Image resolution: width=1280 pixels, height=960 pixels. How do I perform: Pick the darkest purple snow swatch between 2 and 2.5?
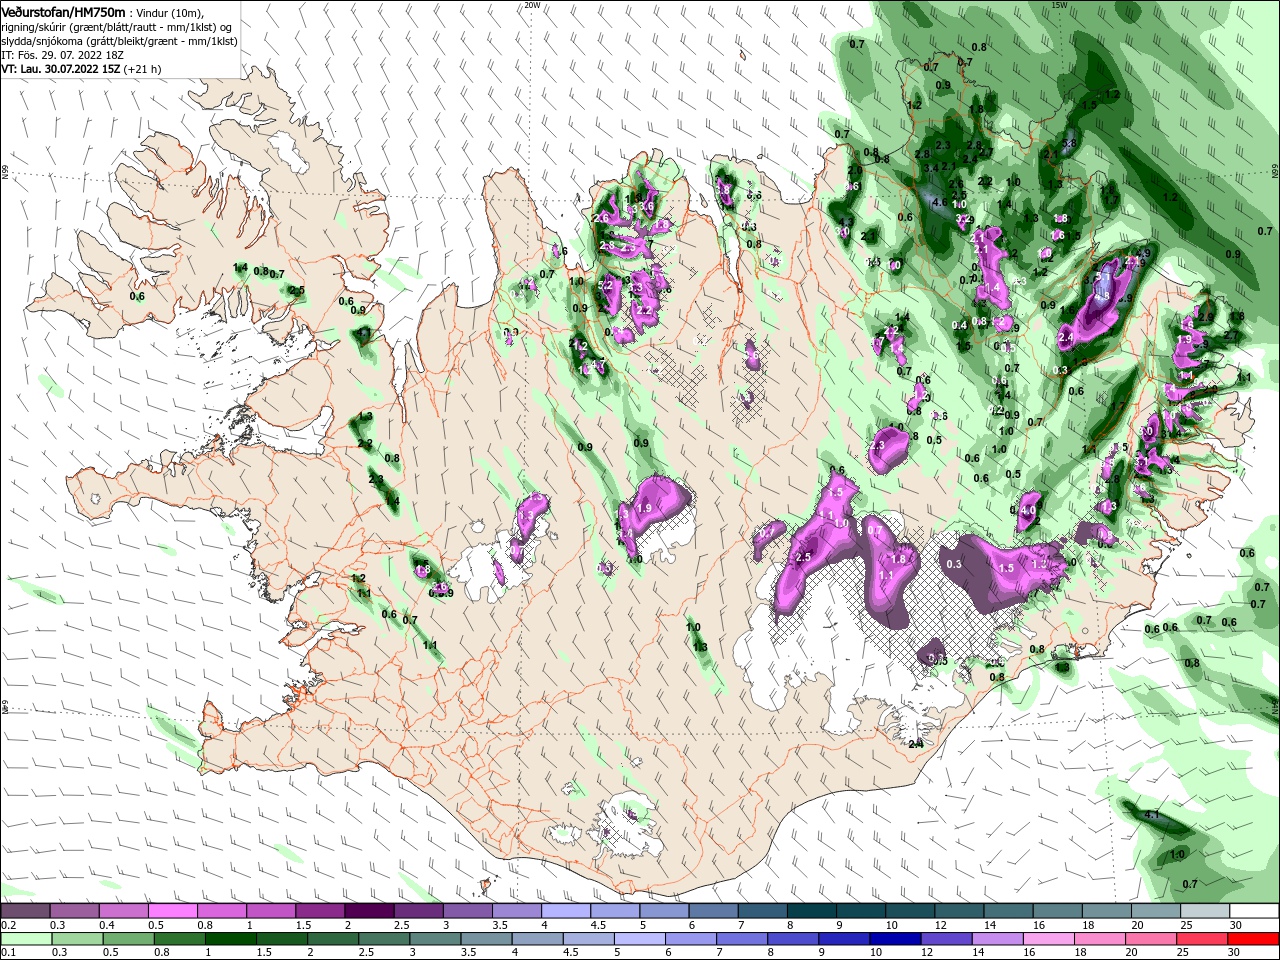pyautogui.click(x=369, y=911)
